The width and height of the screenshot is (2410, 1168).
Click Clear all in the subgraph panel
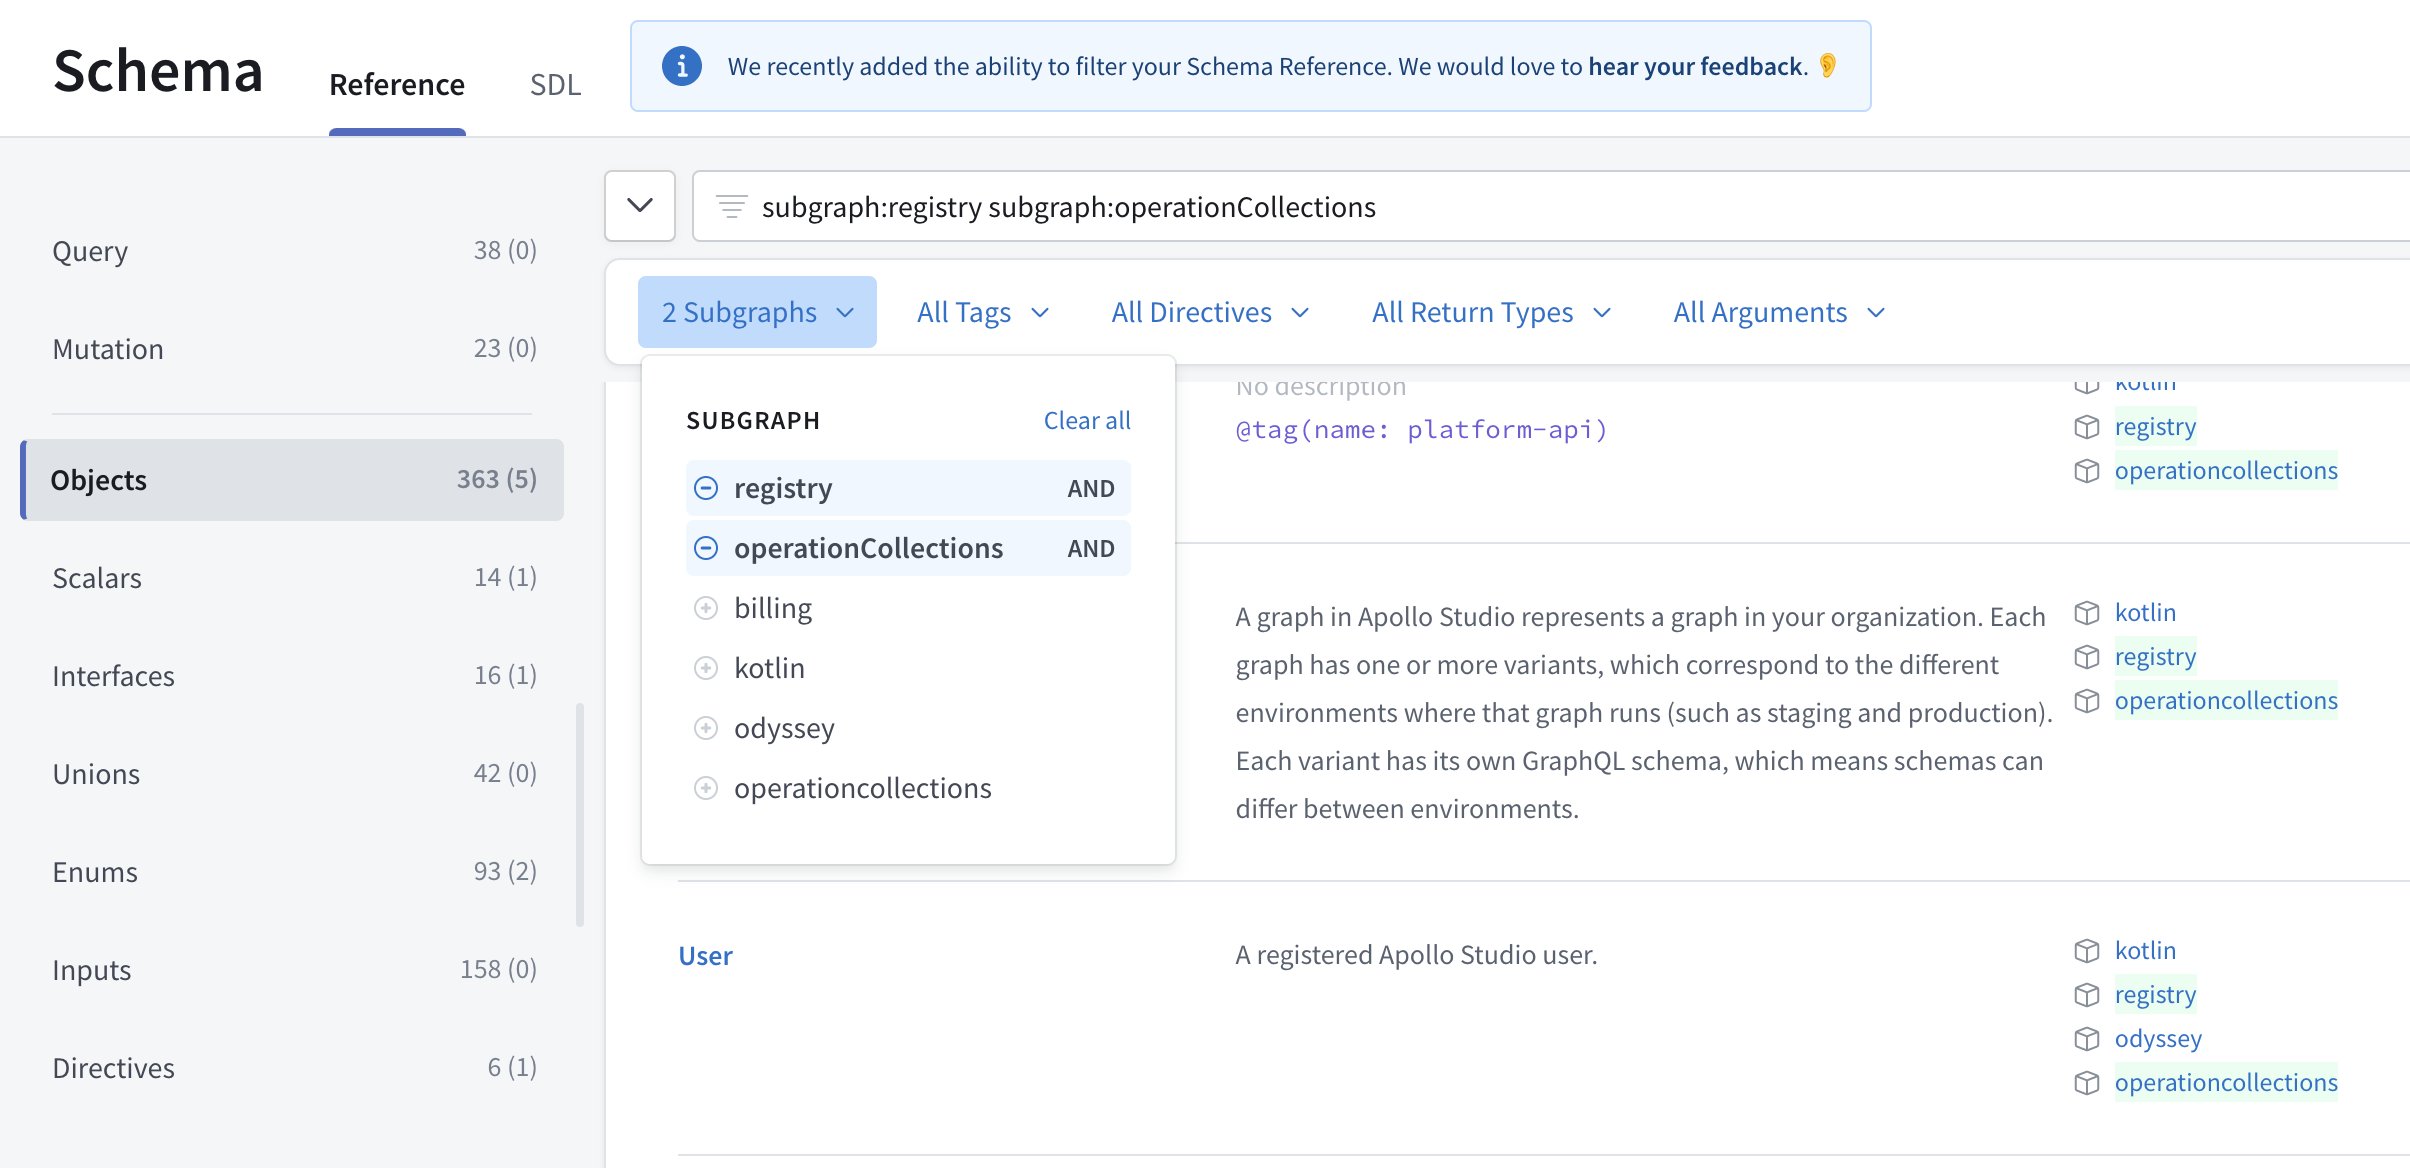[x=1087, y=421]
